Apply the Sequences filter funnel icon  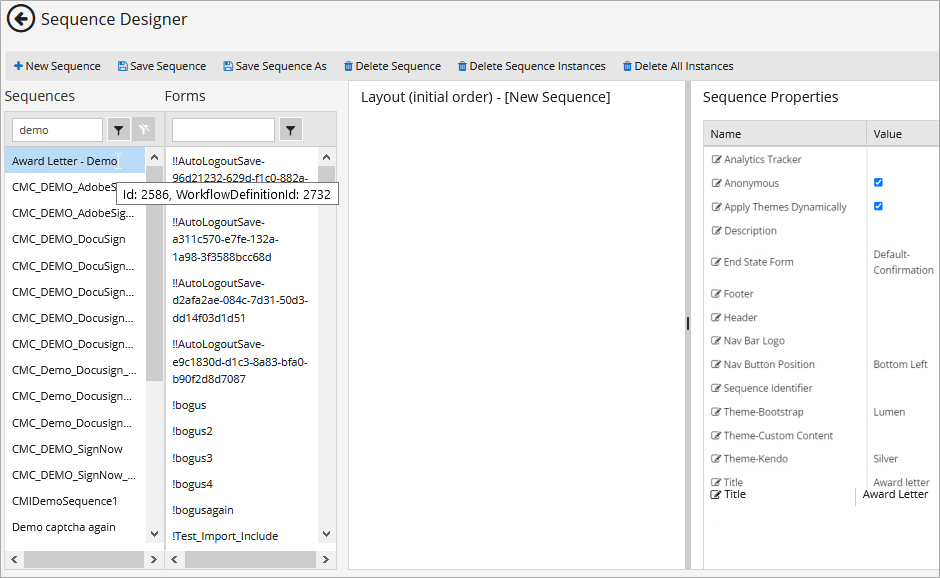pos(119,129)
